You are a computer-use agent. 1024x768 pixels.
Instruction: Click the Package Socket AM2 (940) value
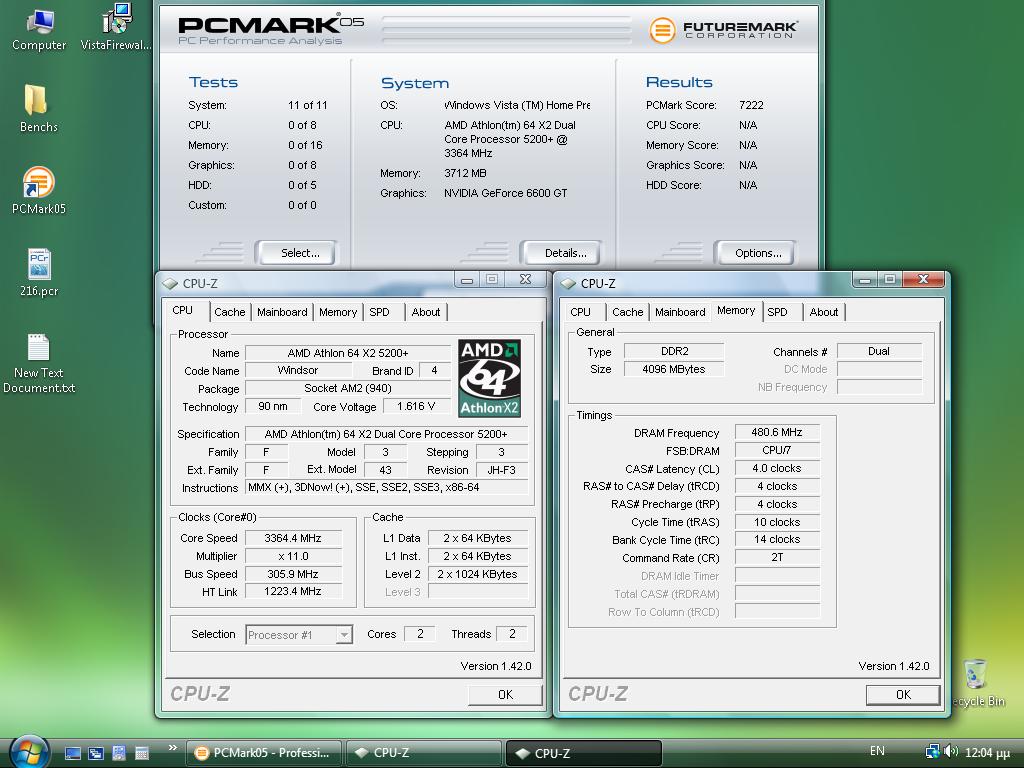(x=347, y=388)
